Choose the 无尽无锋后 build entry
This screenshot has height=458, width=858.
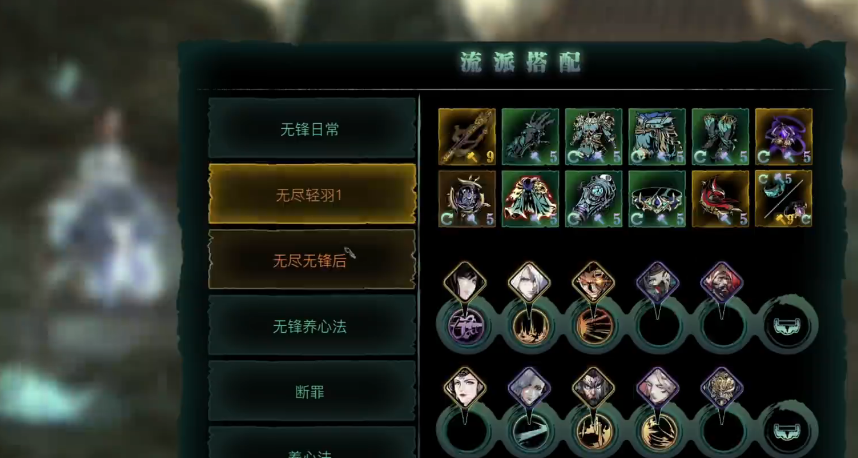tap(312, 259)
